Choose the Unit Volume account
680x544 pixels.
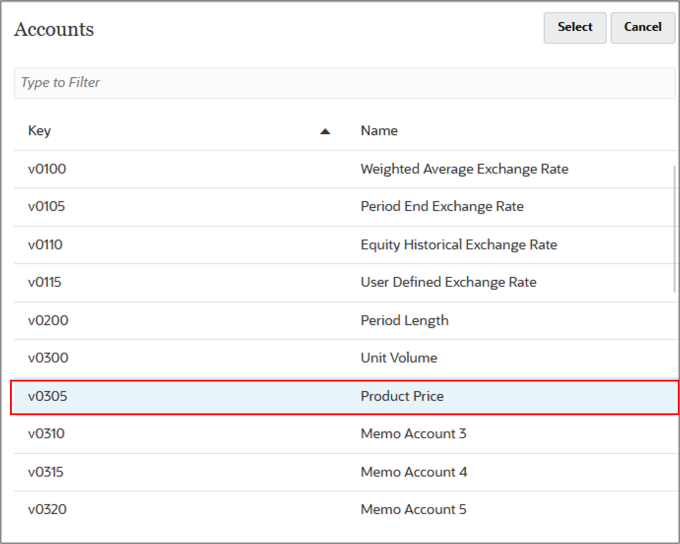tap(399, 358)
